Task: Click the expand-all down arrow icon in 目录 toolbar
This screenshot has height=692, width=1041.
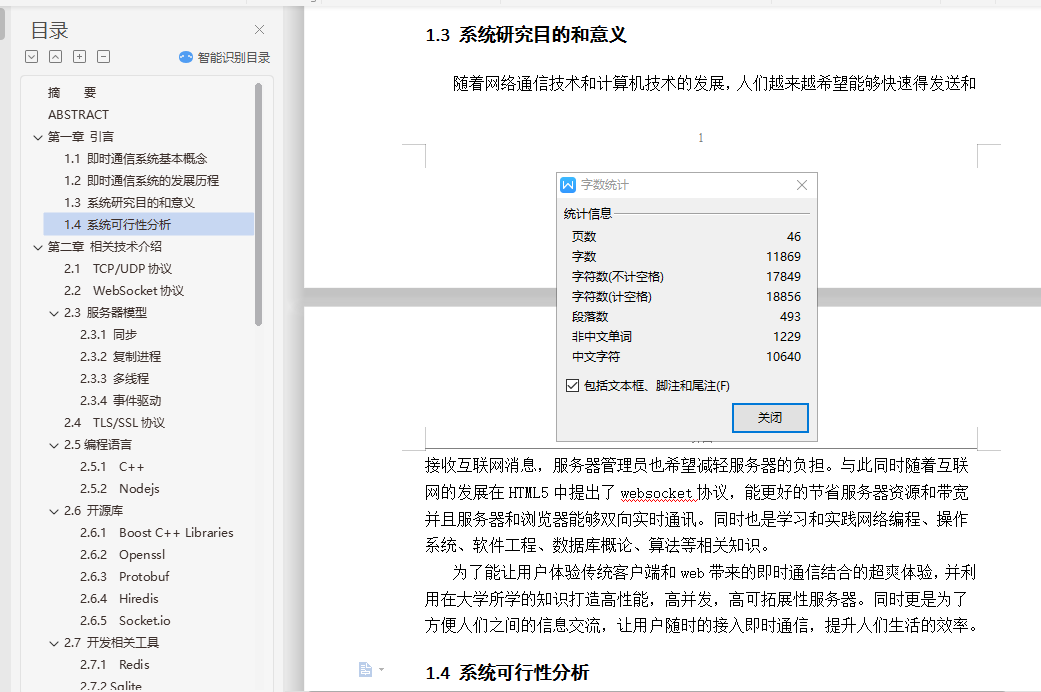Action: pos(31,57)
